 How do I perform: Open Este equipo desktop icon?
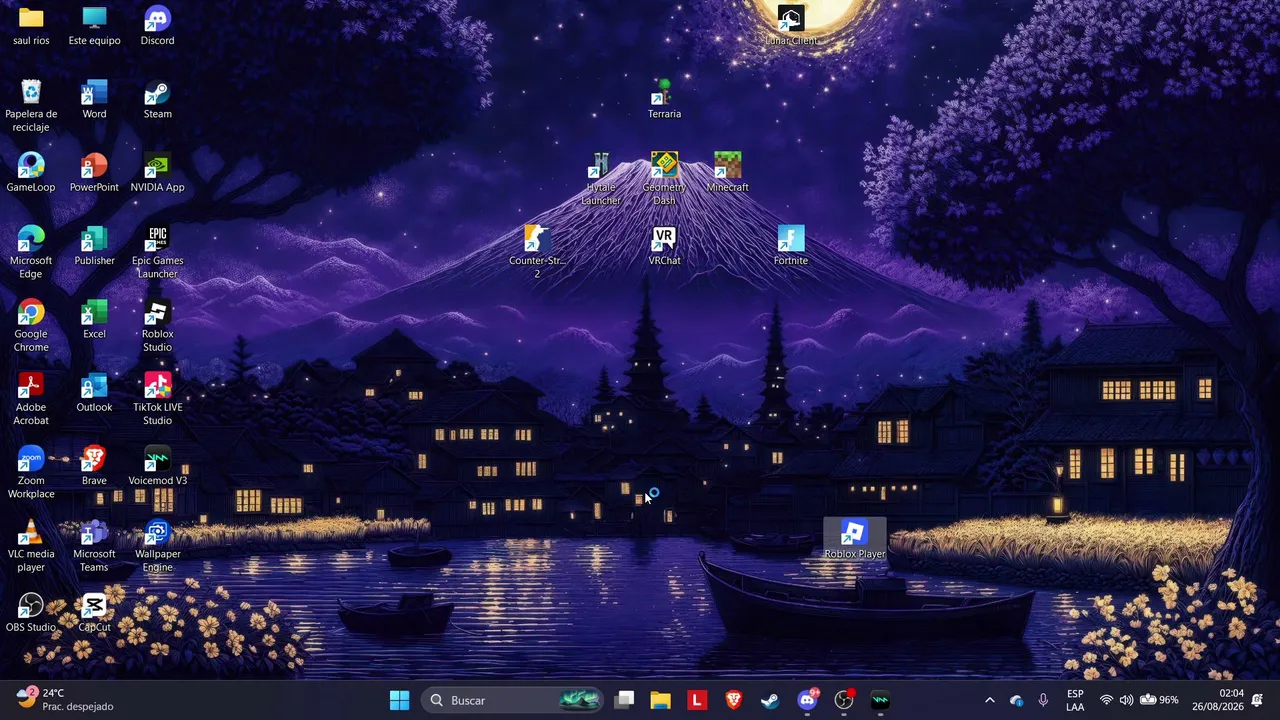point(94,26)
